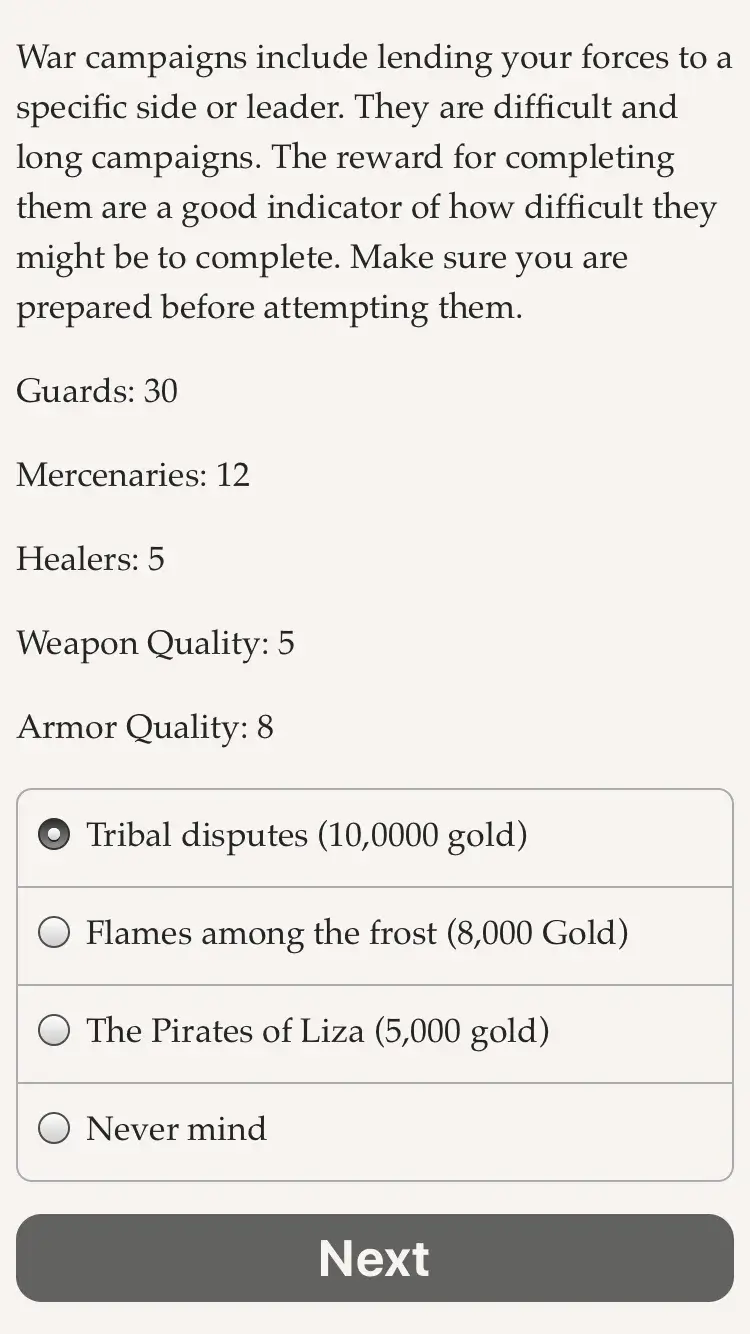Click the Pirates of Liza radio circle
The width and height of the screenshot is (750, 1334).
click(55, 1031)
